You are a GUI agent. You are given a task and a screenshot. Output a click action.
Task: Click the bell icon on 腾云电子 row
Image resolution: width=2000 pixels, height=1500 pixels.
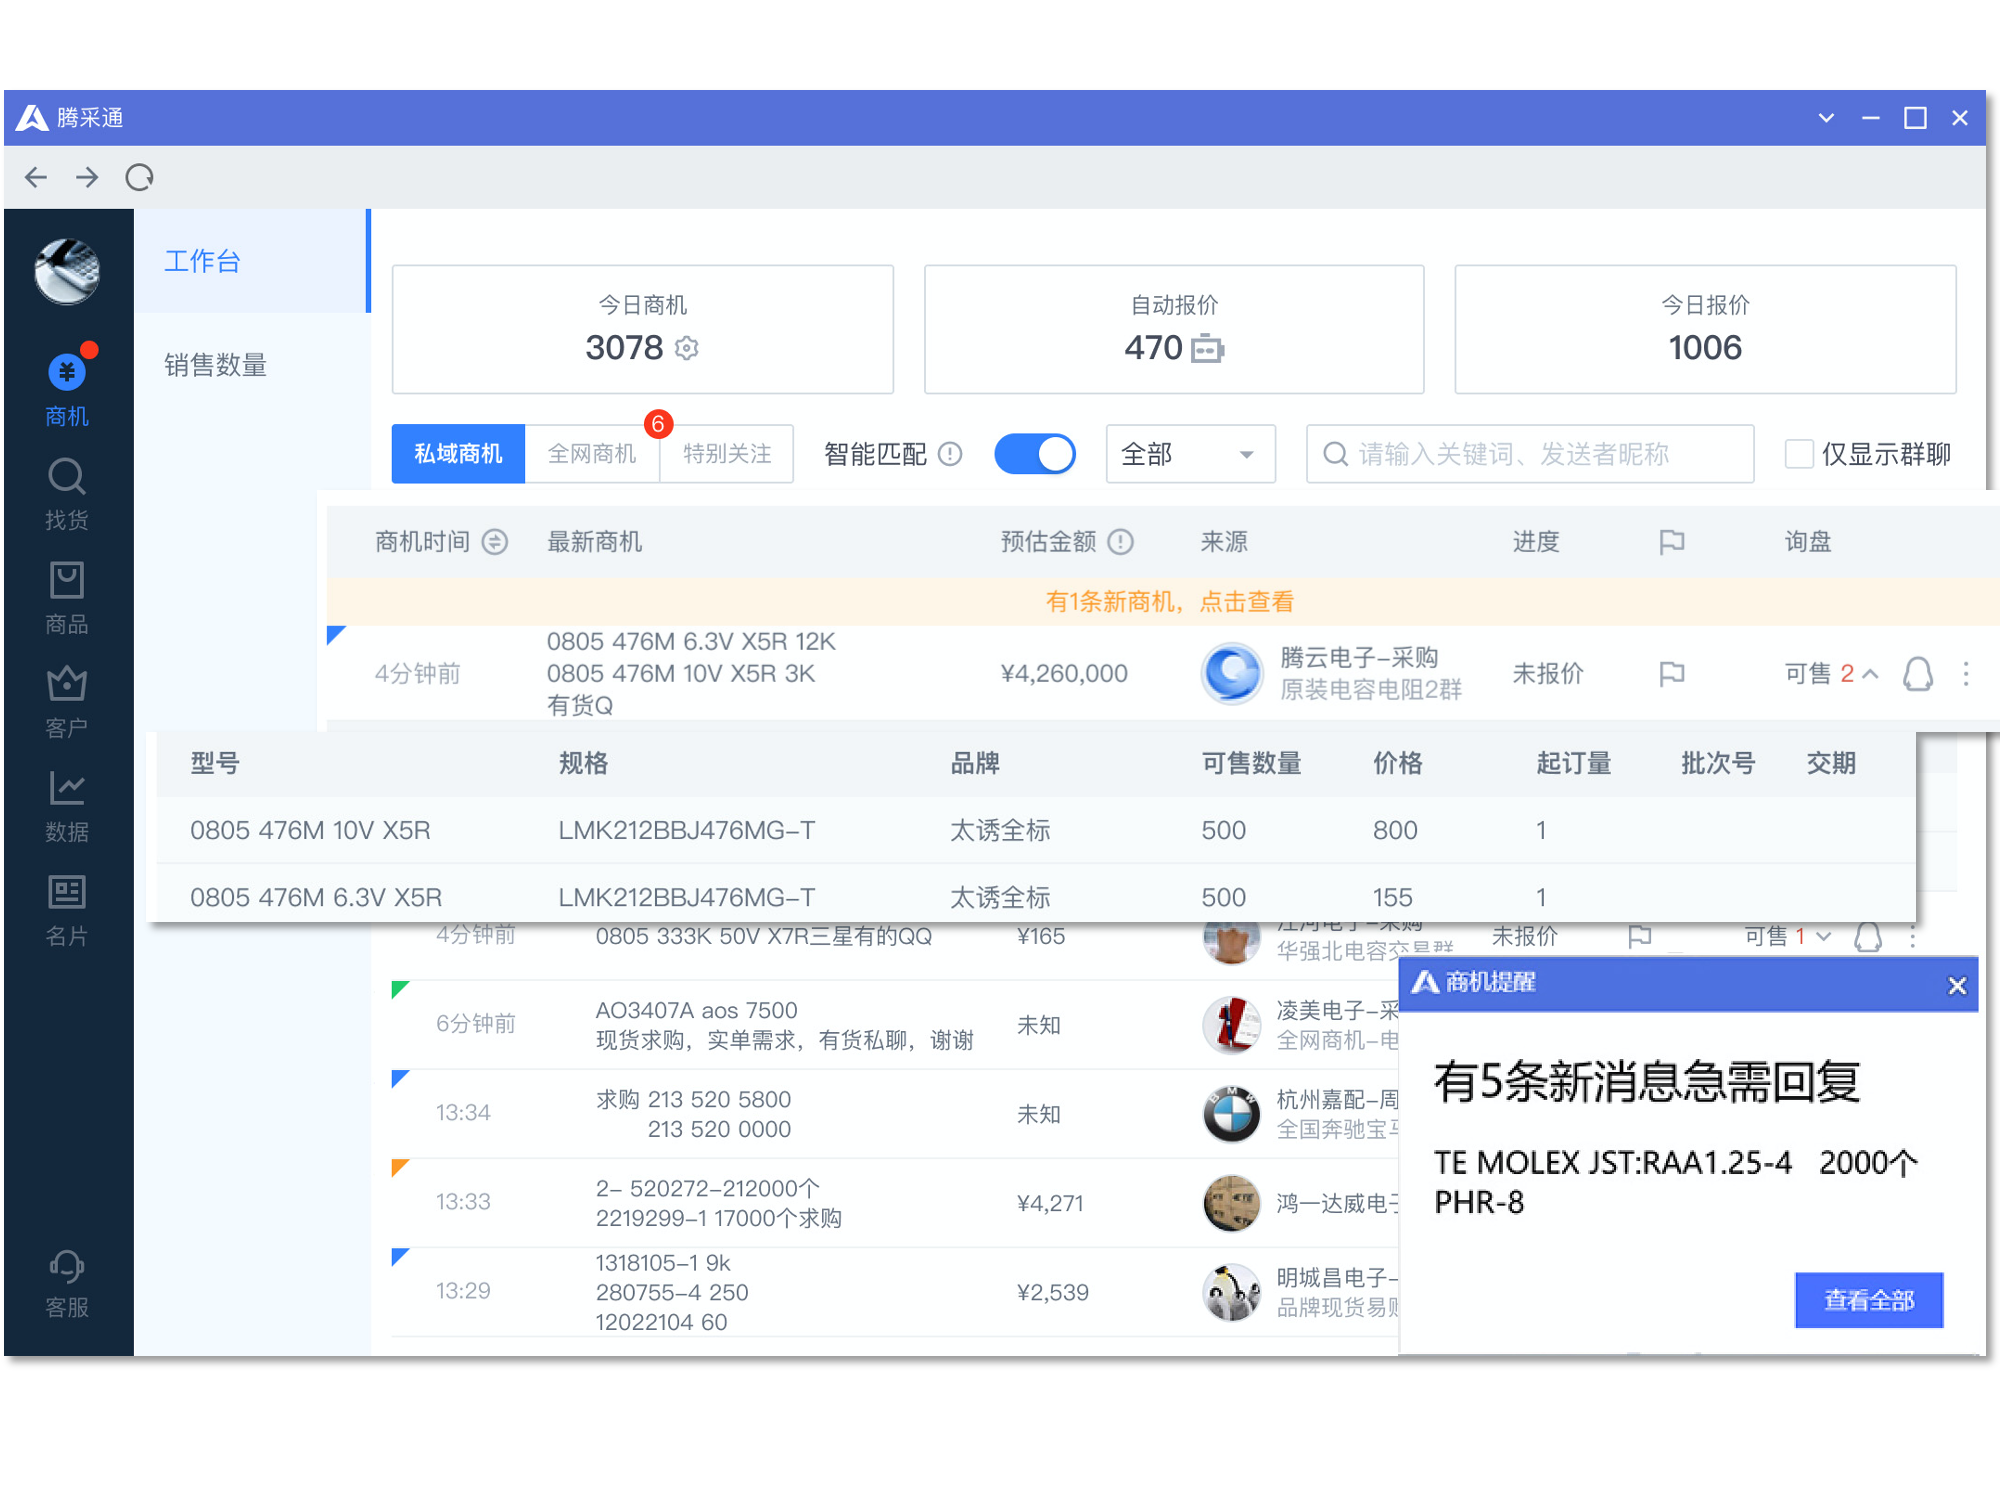pos(1917,674)
